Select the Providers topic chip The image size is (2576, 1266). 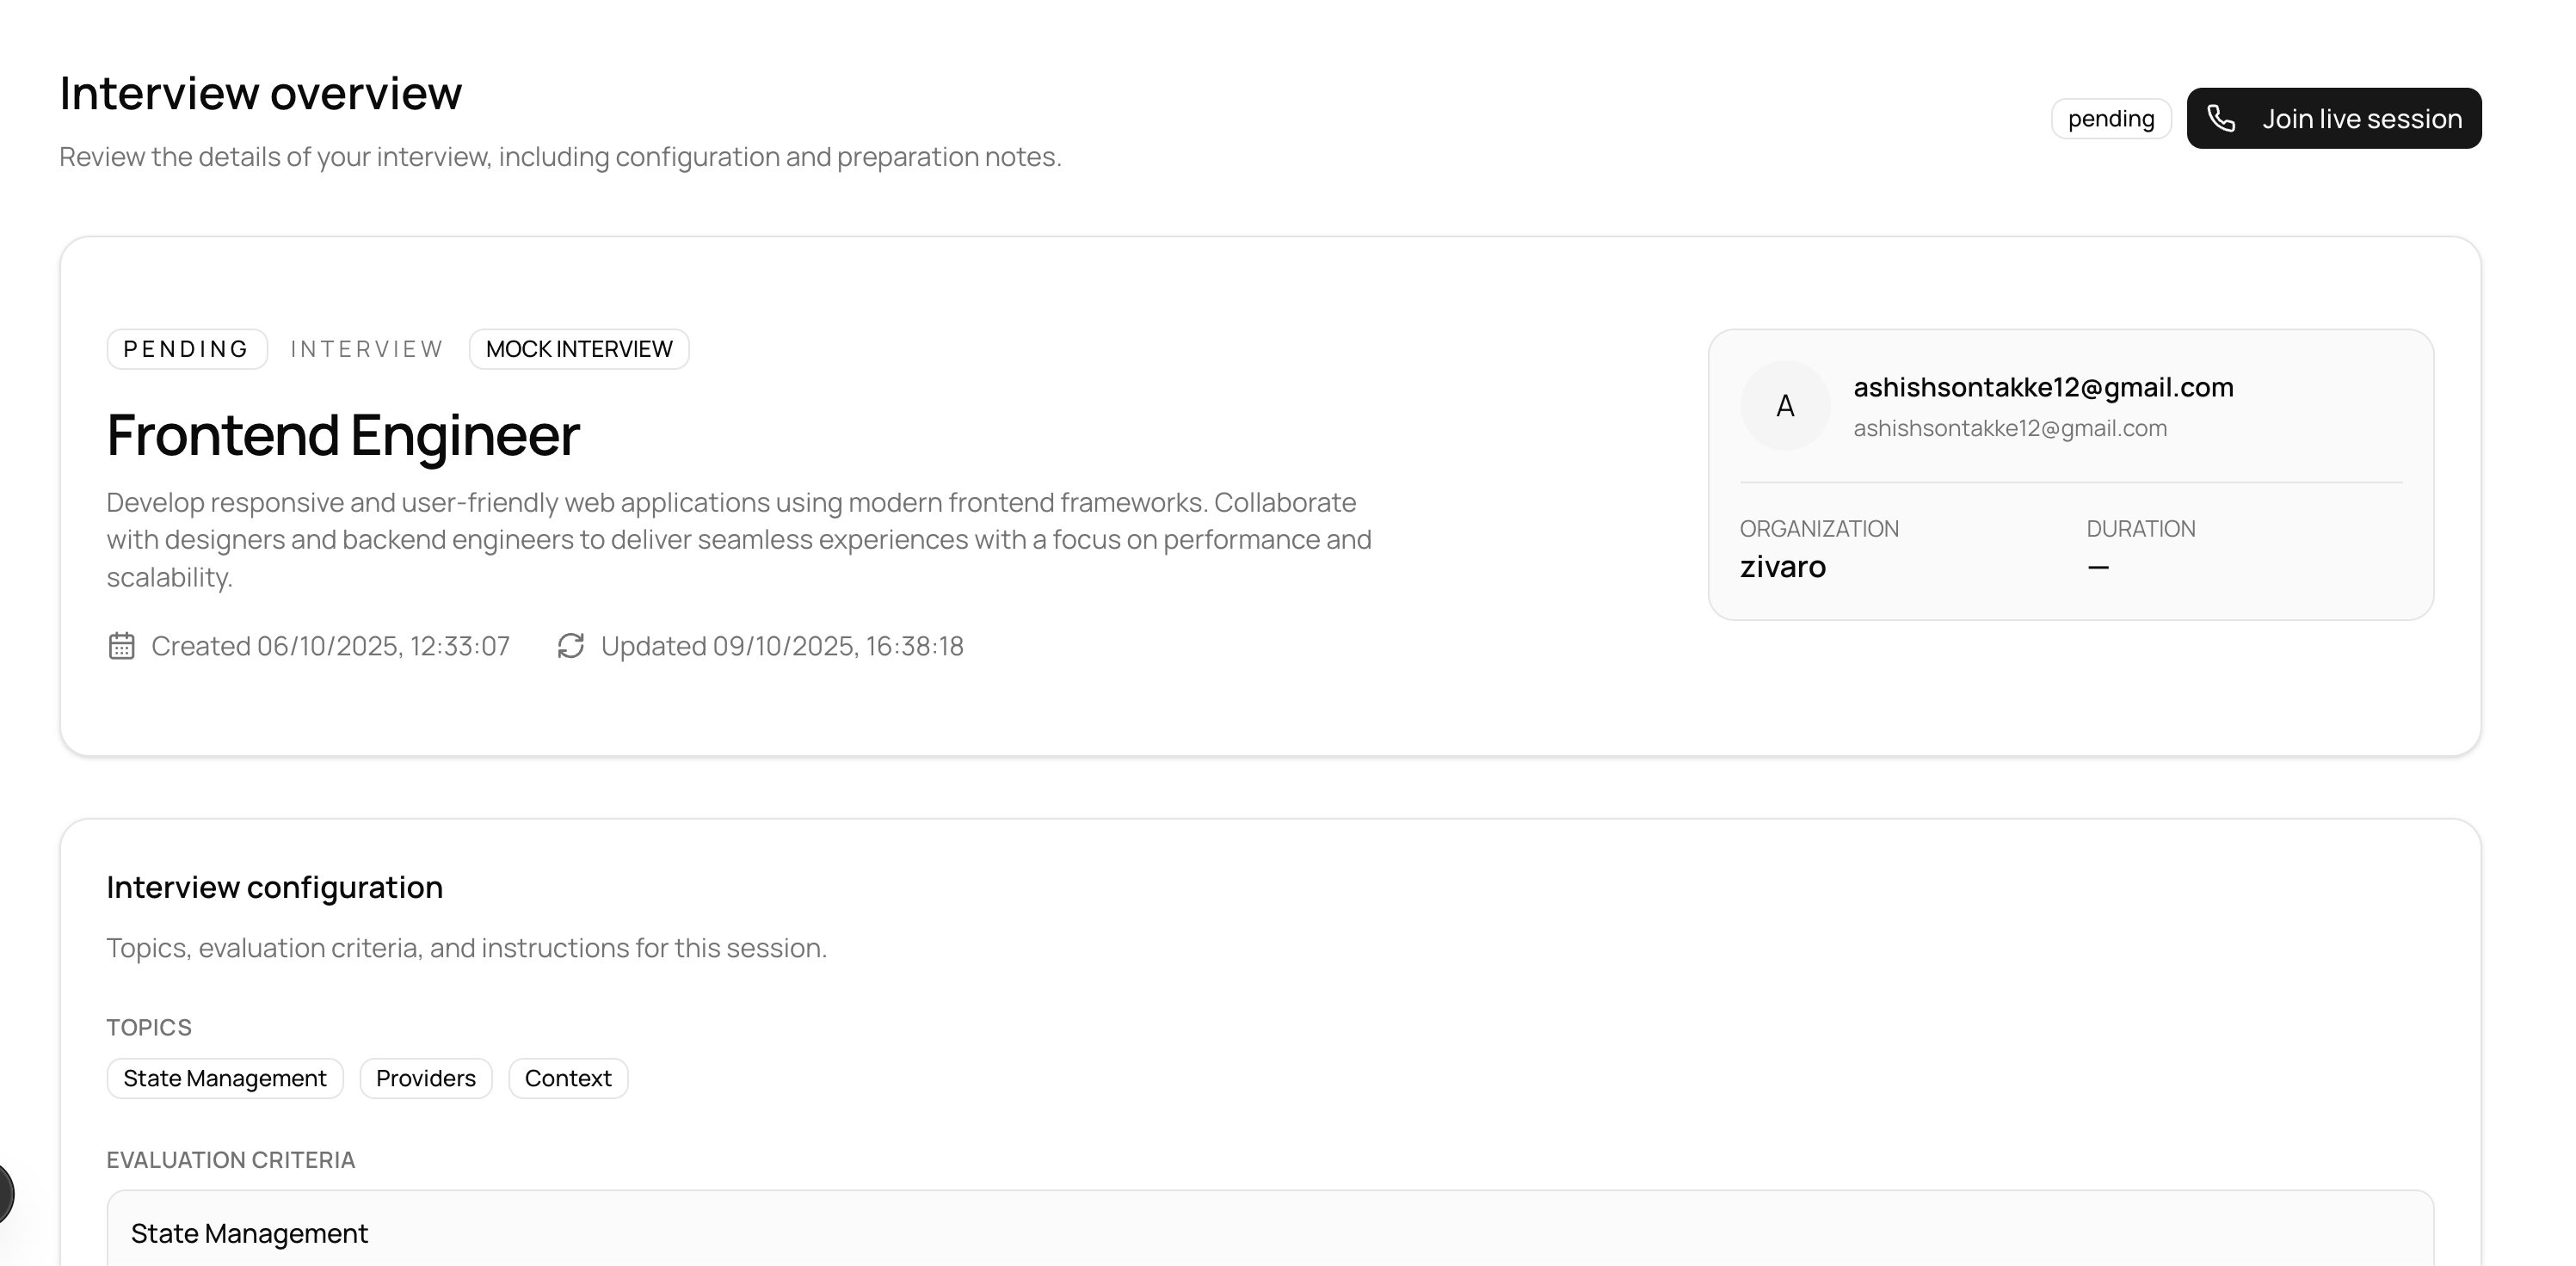[x=426, y=1078]
